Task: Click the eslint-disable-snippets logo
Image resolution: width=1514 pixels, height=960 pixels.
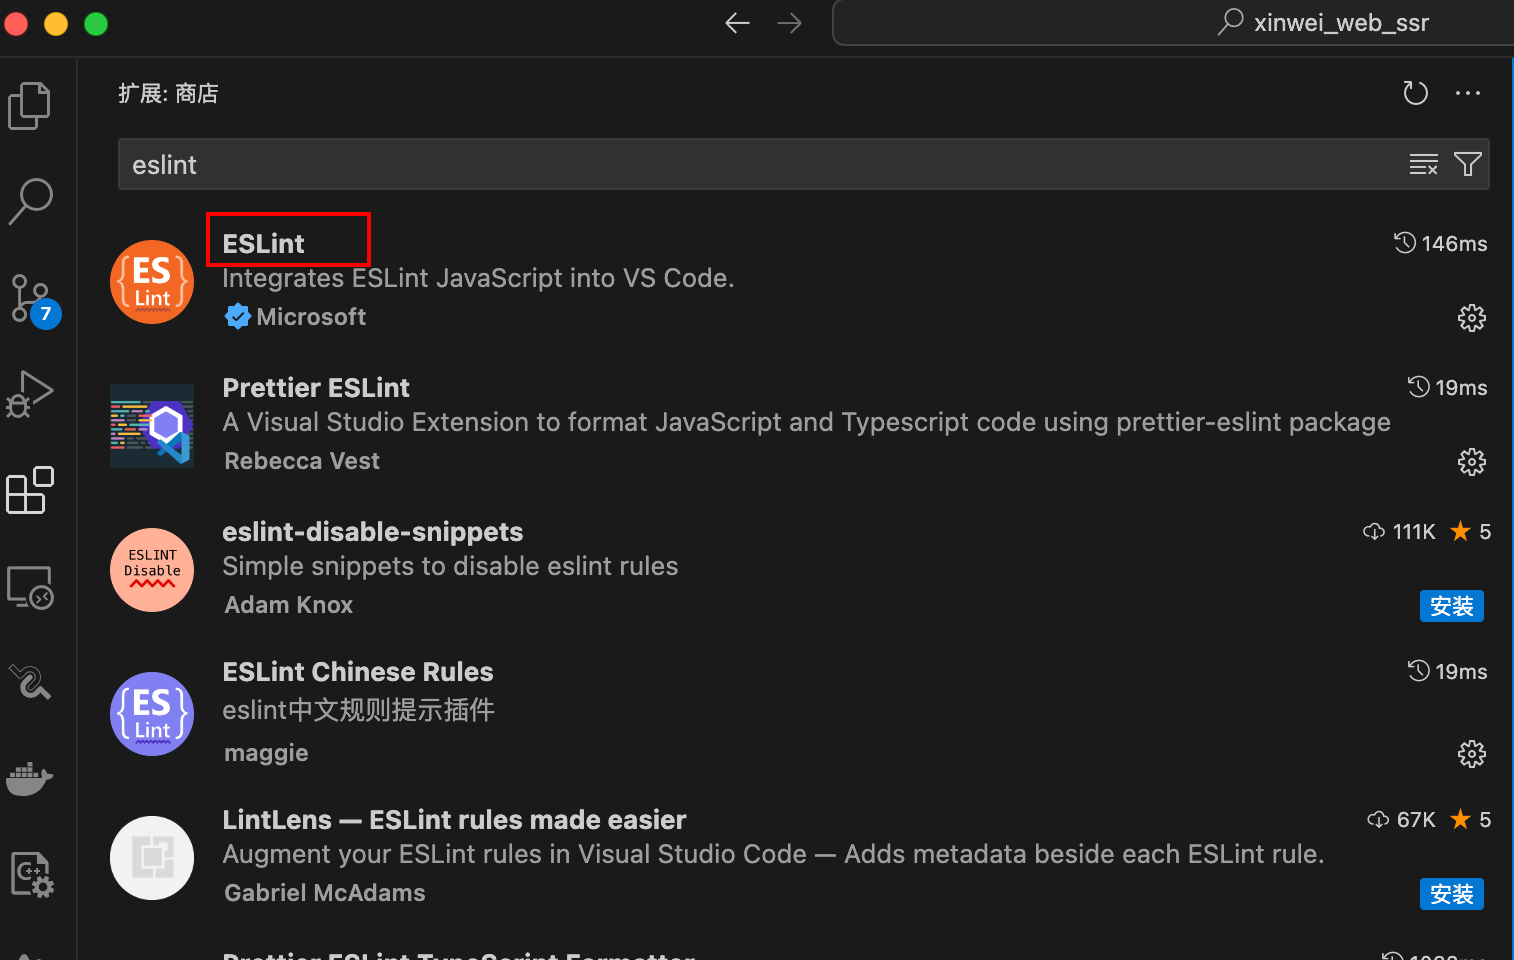Action: click(x=152, y=570)
